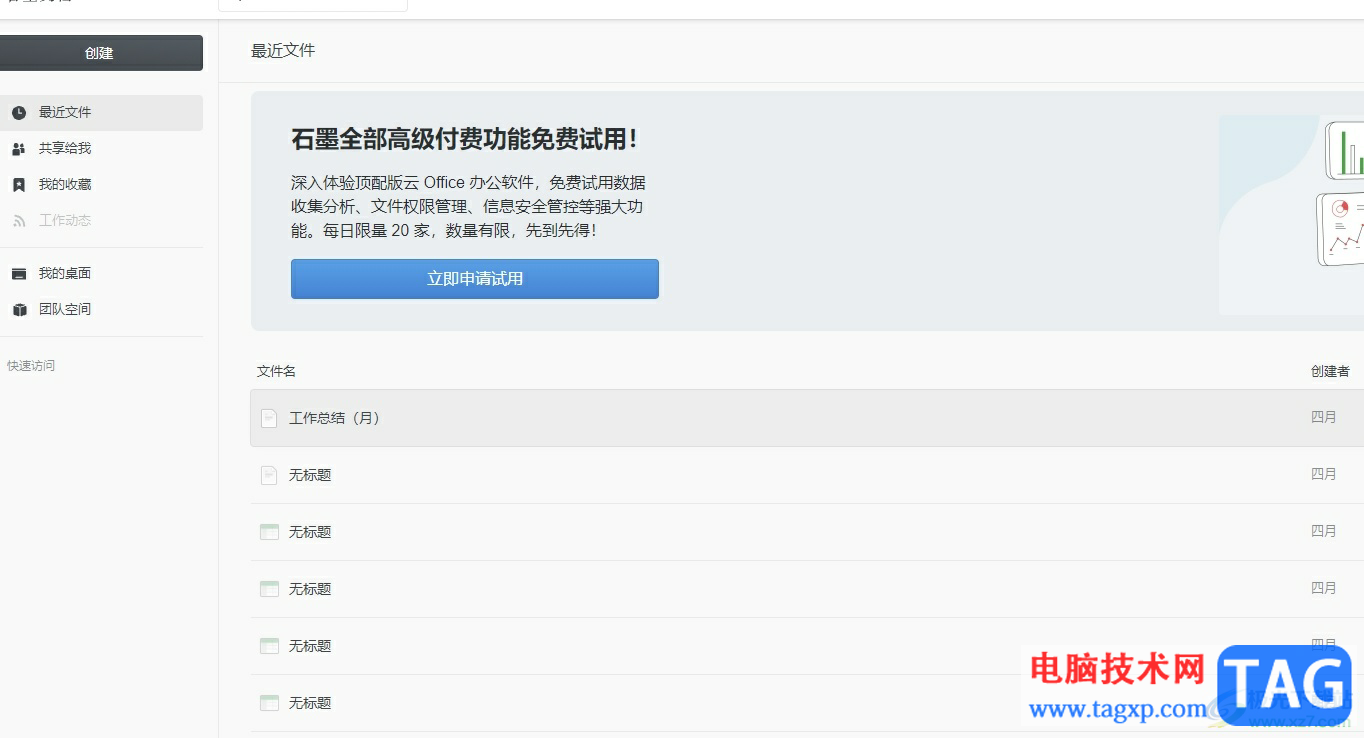Click the 文件名 column header
This screenshot has width=1364, height=738.
(276, 371)
